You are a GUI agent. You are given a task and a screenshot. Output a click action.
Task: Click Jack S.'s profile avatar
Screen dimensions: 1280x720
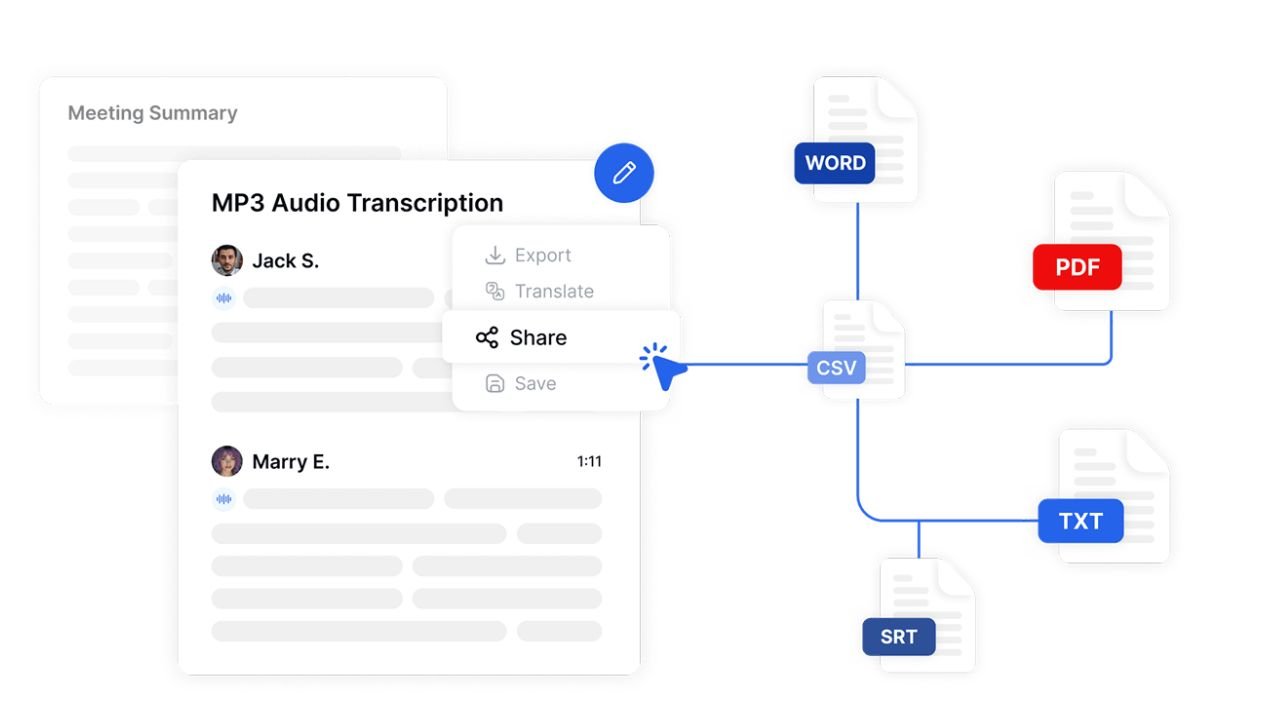coord(227,261)
